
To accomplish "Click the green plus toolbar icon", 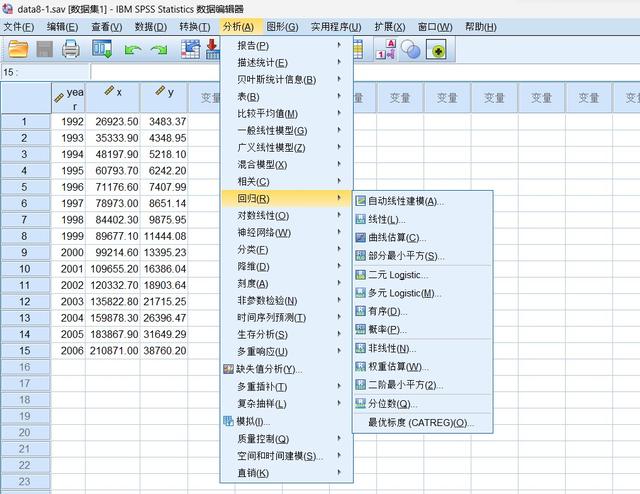I will (436, 50).
